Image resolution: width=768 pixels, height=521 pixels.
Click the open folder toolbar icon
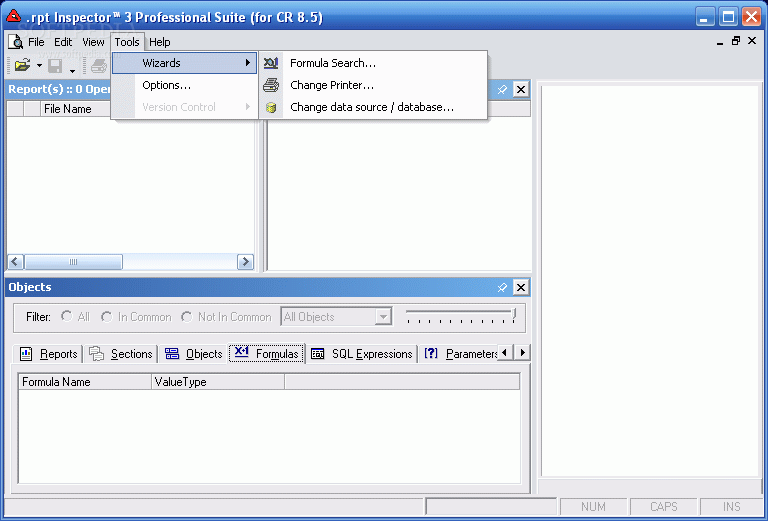click(x=23, y=65)
